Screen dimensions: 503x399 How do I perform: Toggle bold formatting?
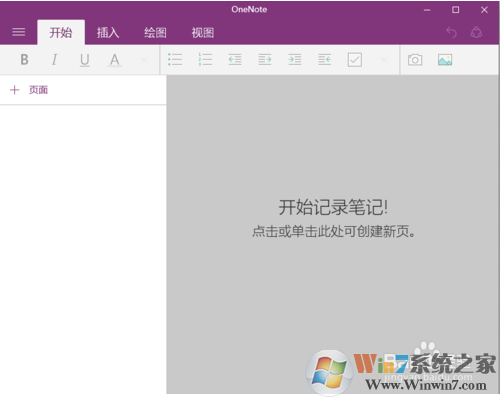pos(24,60)
